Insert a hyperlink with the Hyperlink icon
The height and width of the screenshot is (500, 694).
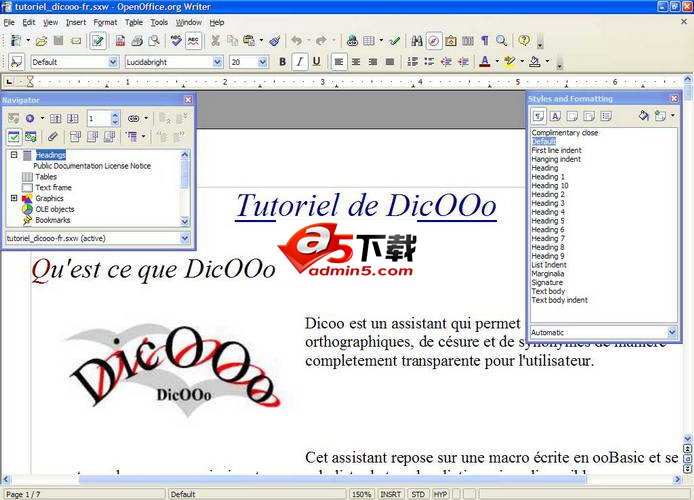[352, 41]
